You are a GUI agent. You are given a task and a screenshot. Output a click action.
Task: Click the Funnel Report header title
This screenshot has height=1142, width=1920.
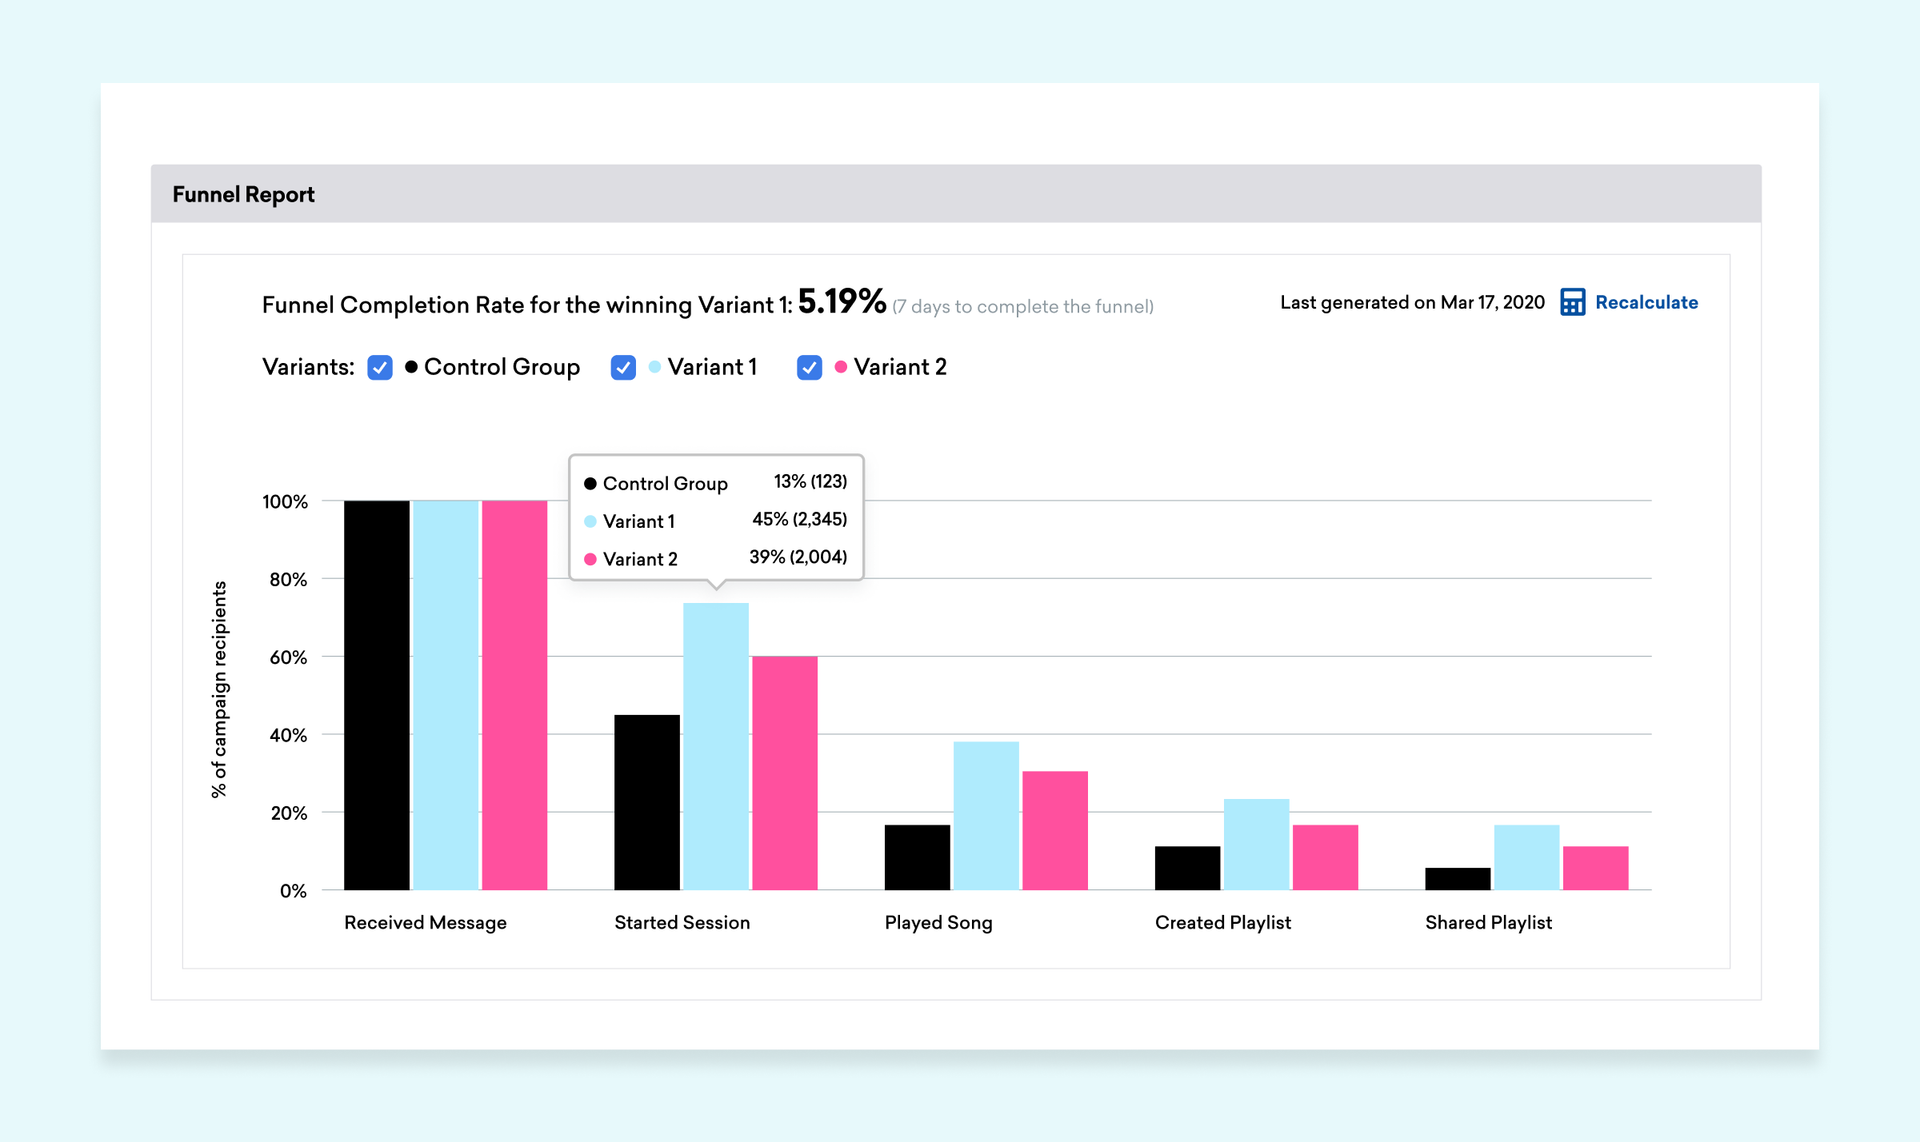[243, 195]
